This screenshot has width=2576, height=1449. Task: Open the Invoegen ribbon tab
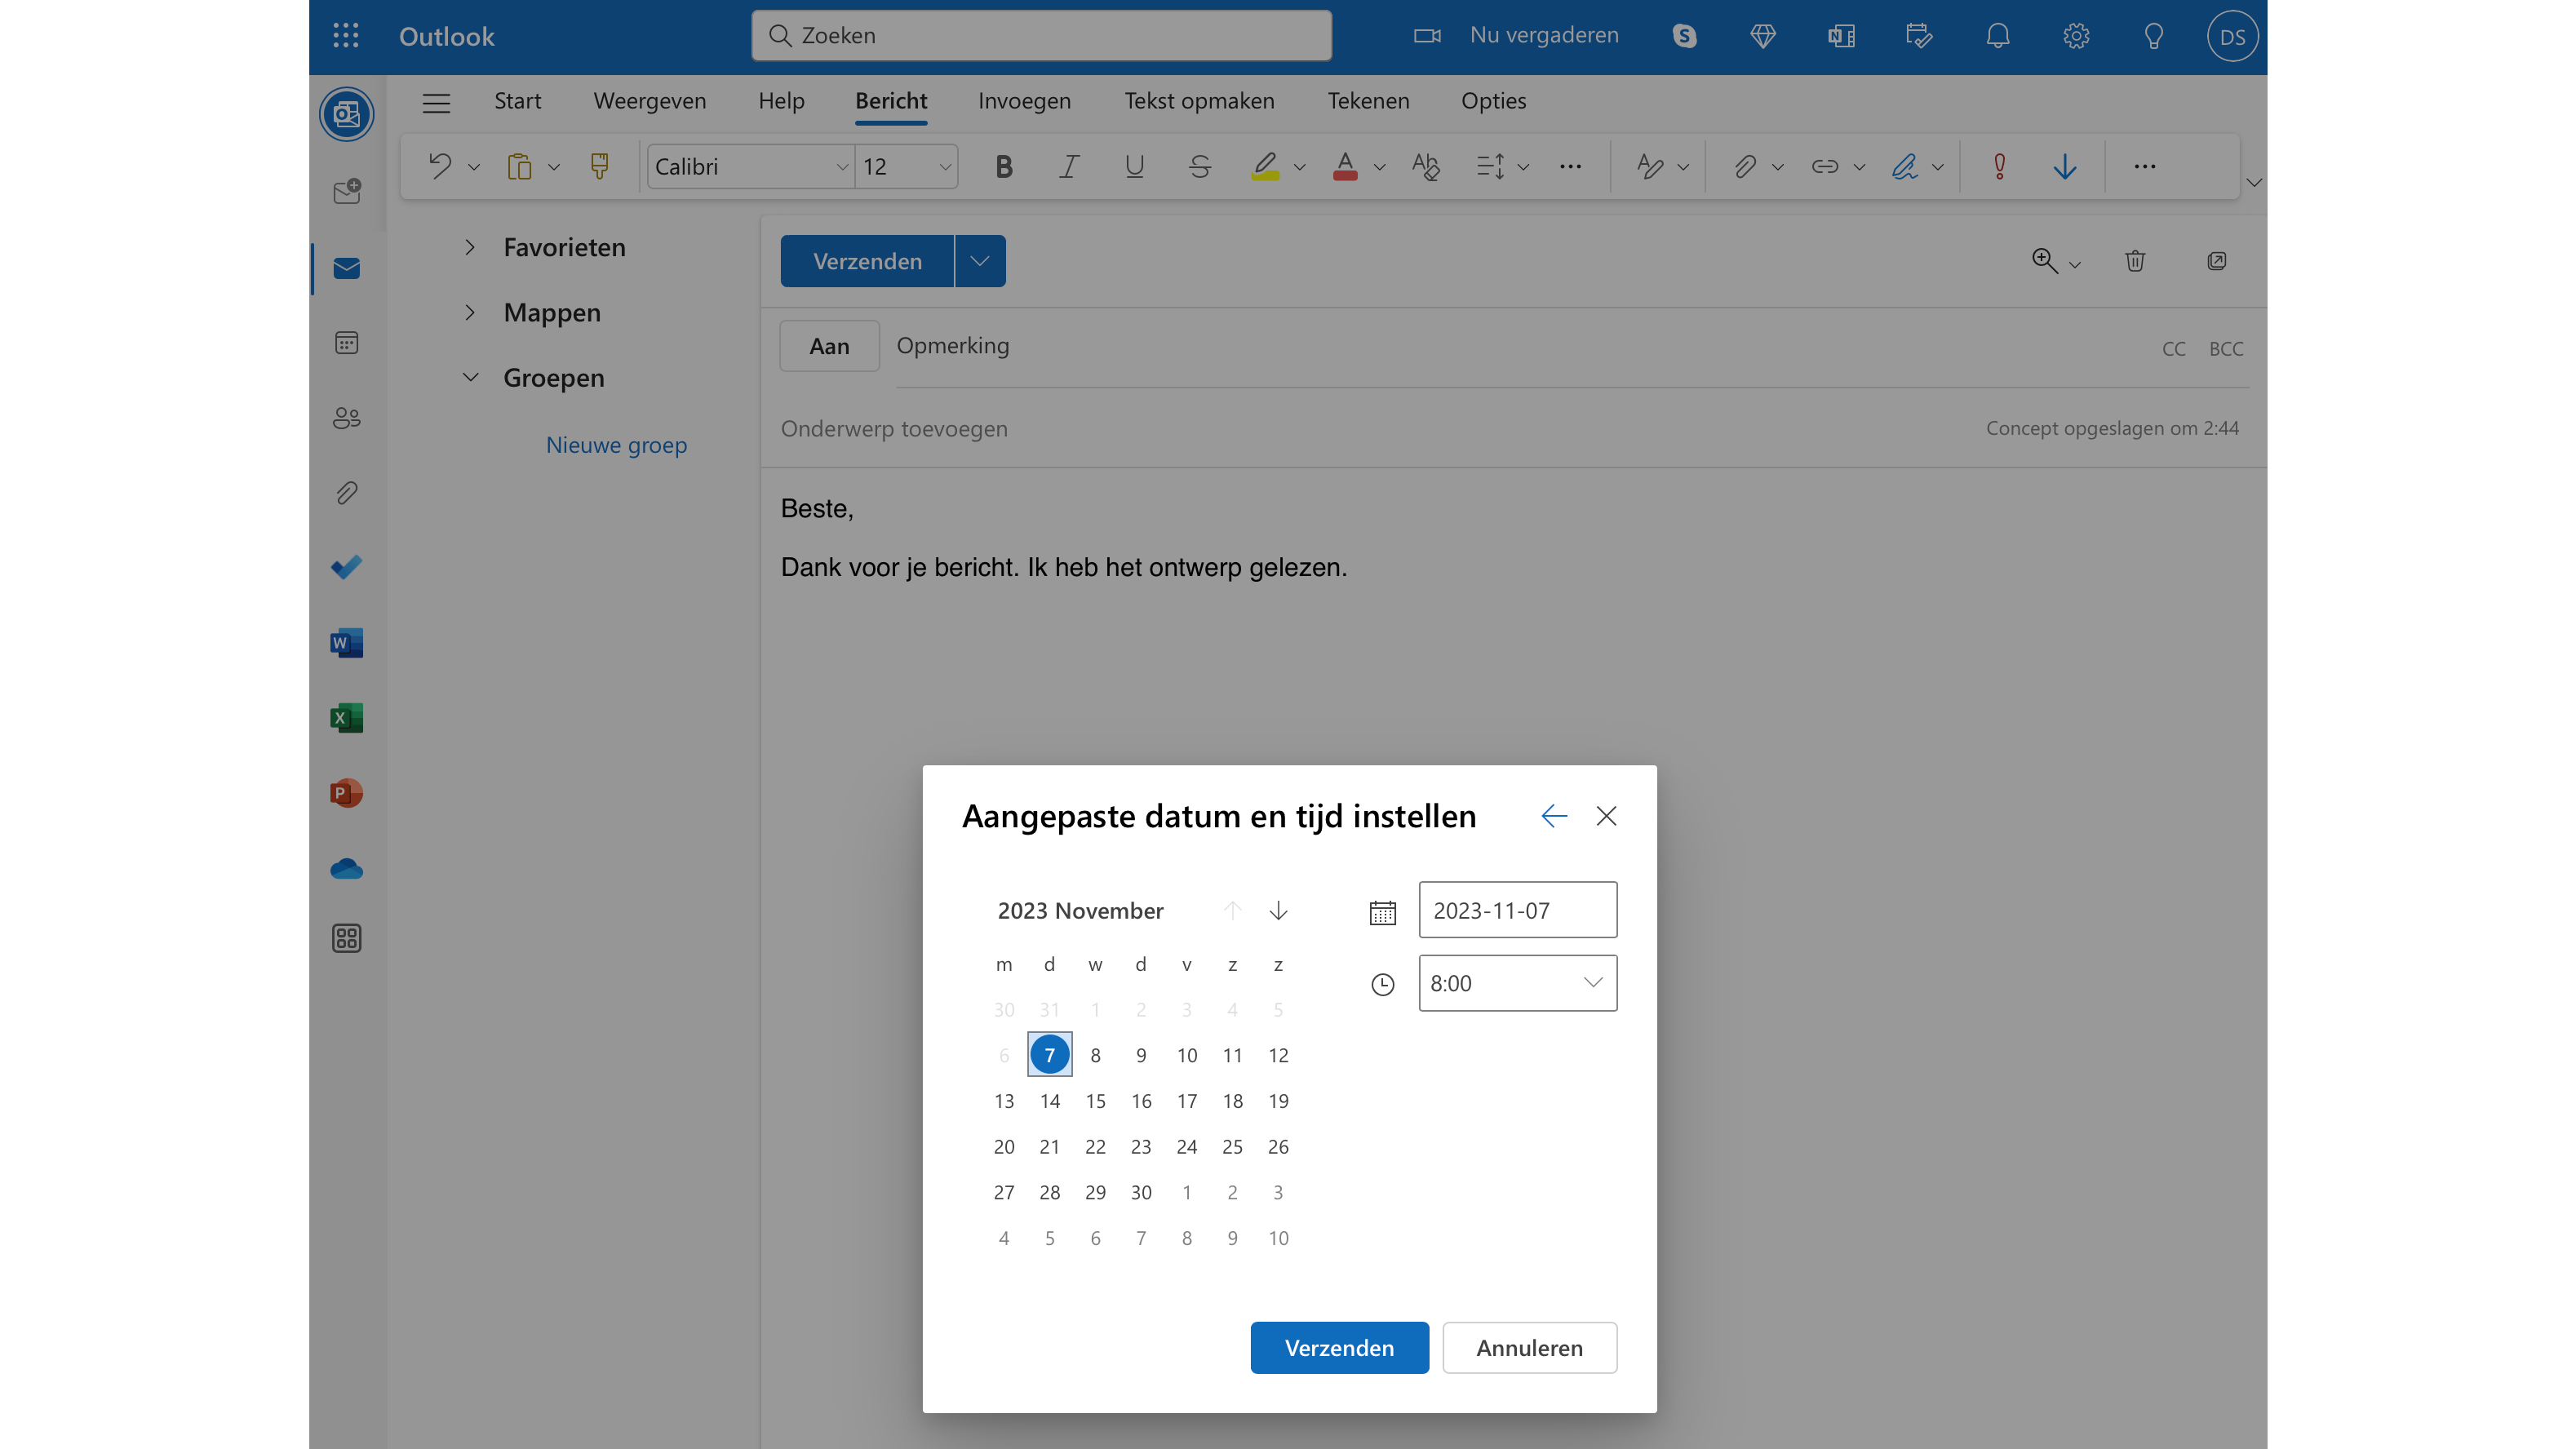tap(1024, 101)
